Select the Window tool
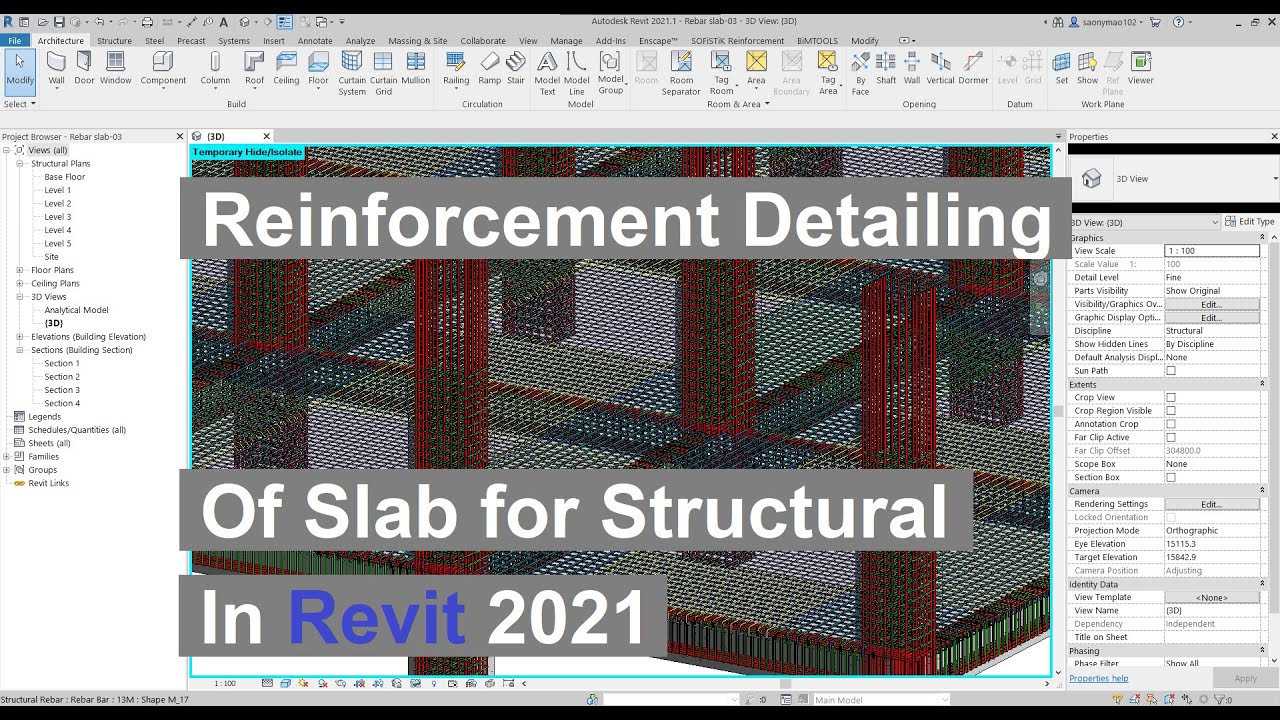This screenshot has width=1280, height=720. pyautogui.click(x=115, y=69)
